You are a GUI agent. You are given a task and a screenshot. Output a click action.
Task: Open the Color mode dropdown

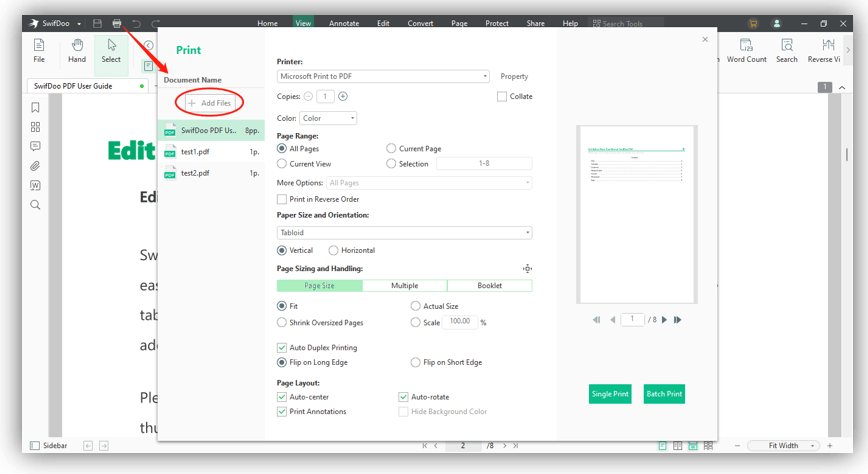pyautogui.click(x=328, y=118)
